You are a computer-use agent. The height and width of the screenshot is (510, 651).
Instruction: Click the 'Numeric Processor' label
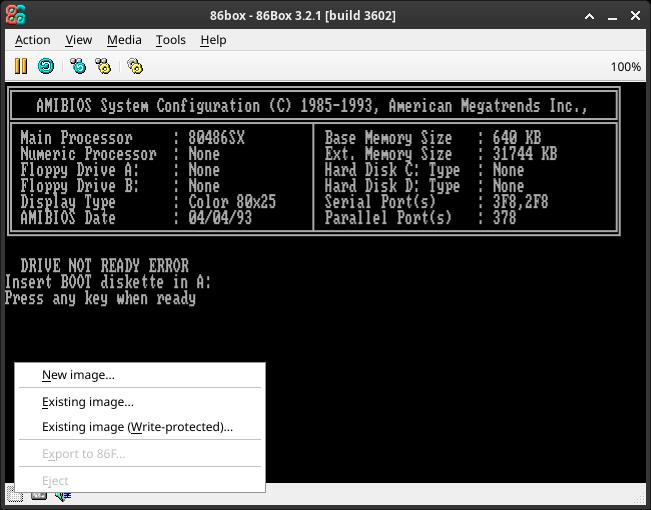88,154
